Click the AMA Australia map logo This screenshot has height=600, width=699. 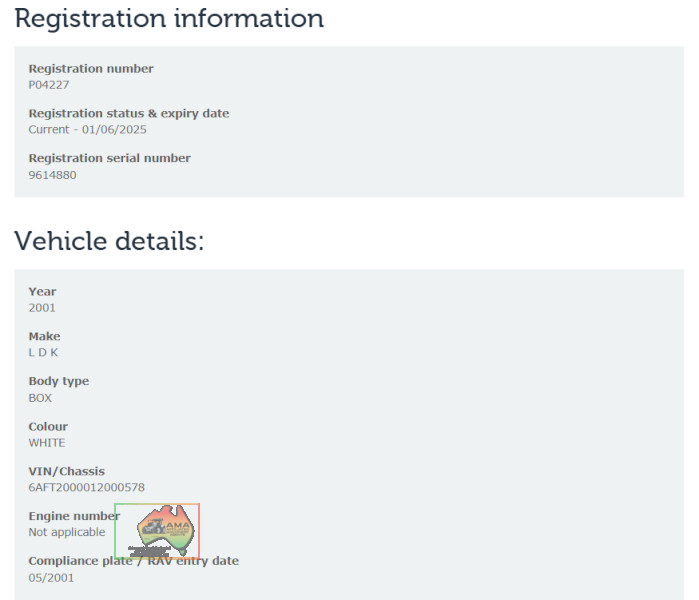click(x=158, y=531)
